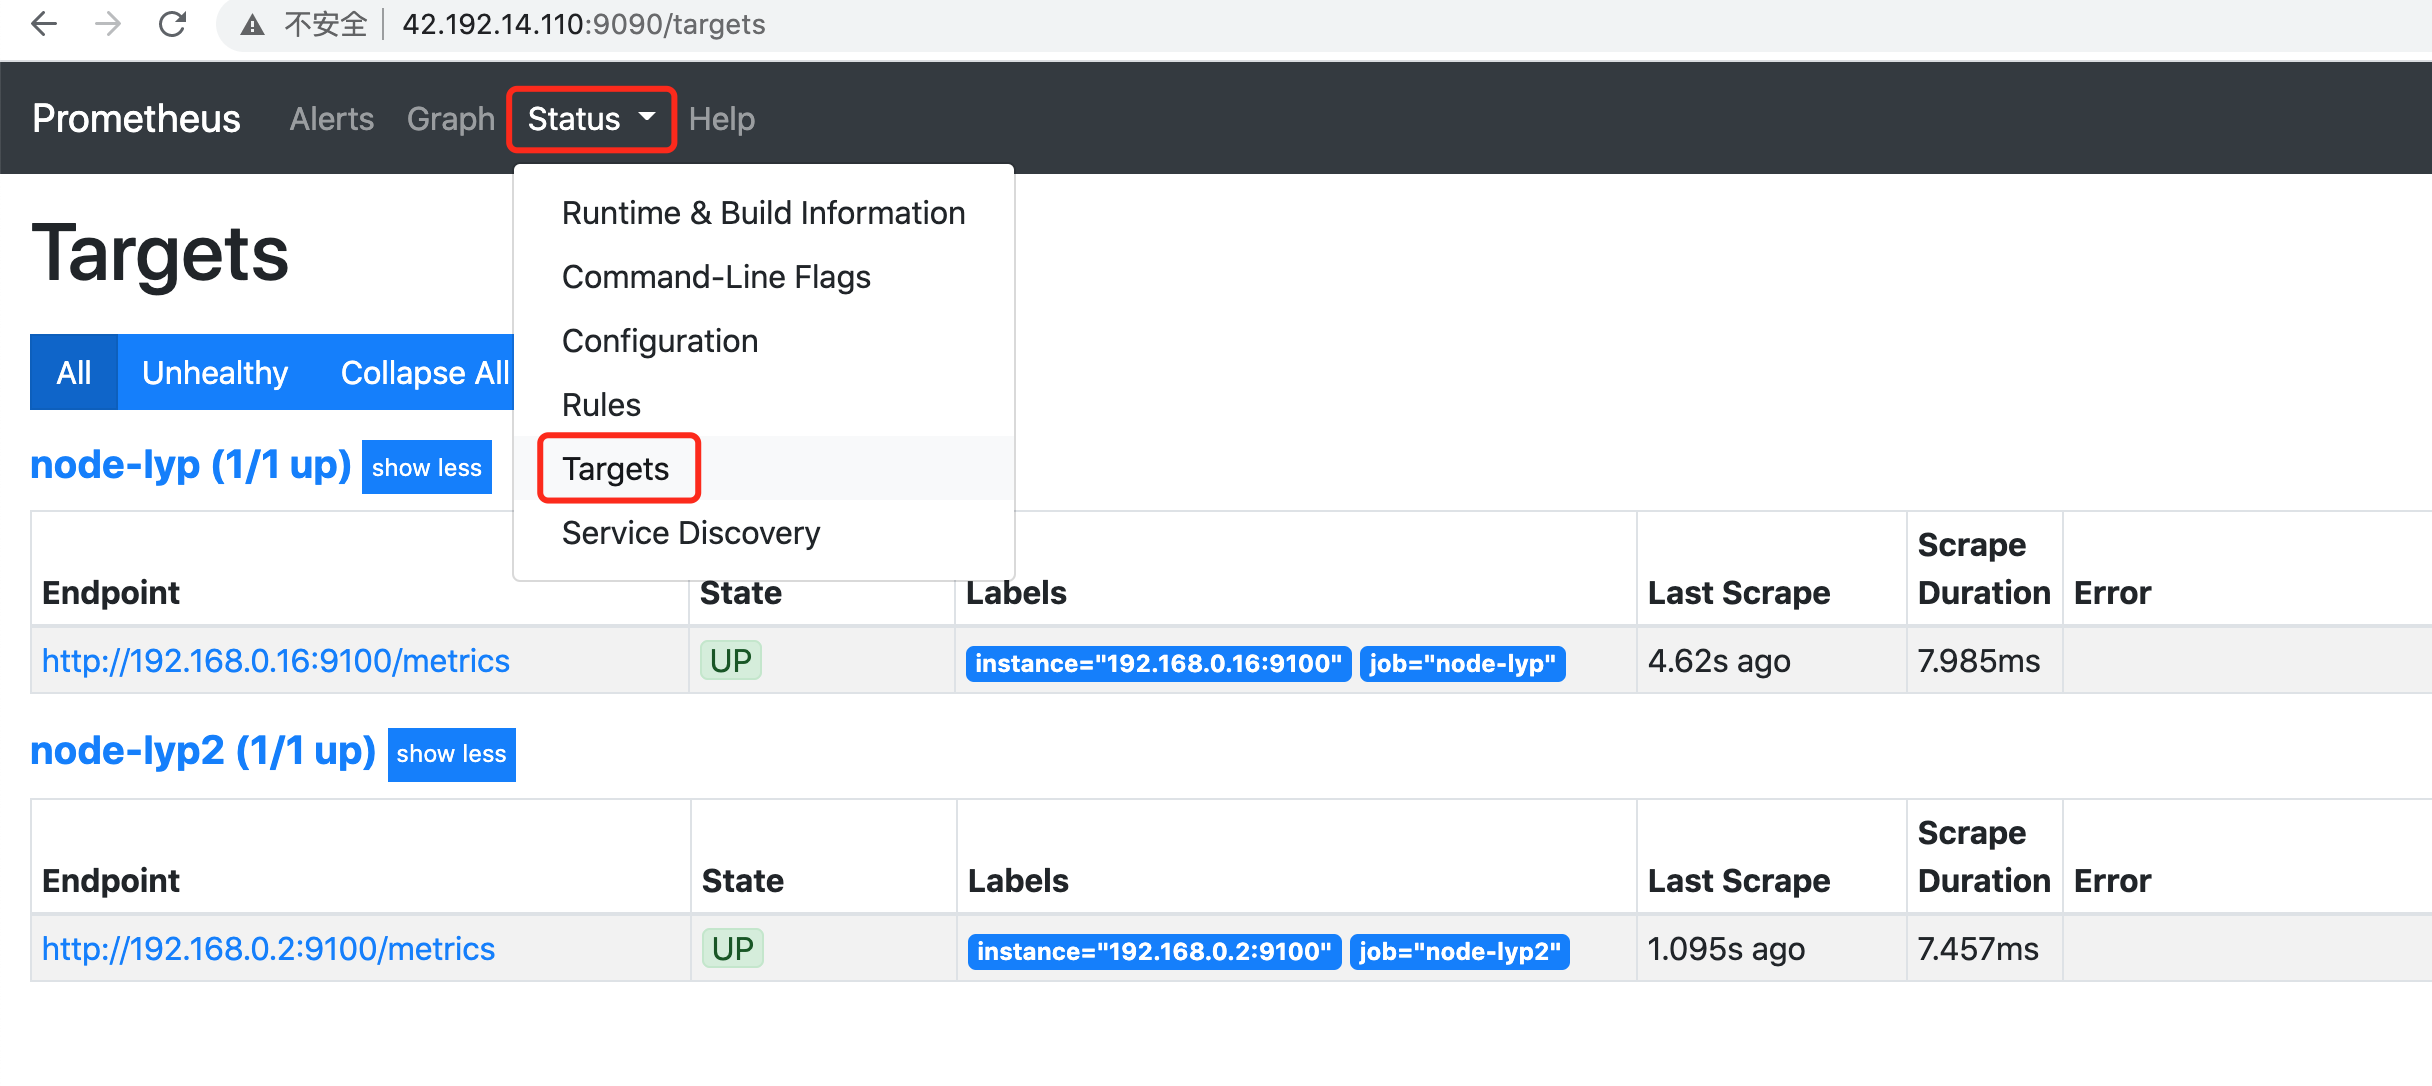
Task: Reload the page with refresh icon
Action: [x=172, y=24]
